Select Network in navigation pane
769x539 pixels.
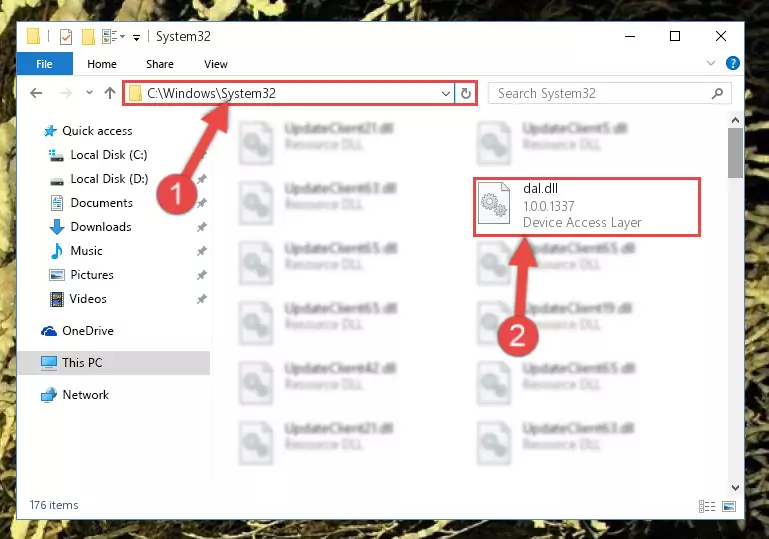(85, 395)
